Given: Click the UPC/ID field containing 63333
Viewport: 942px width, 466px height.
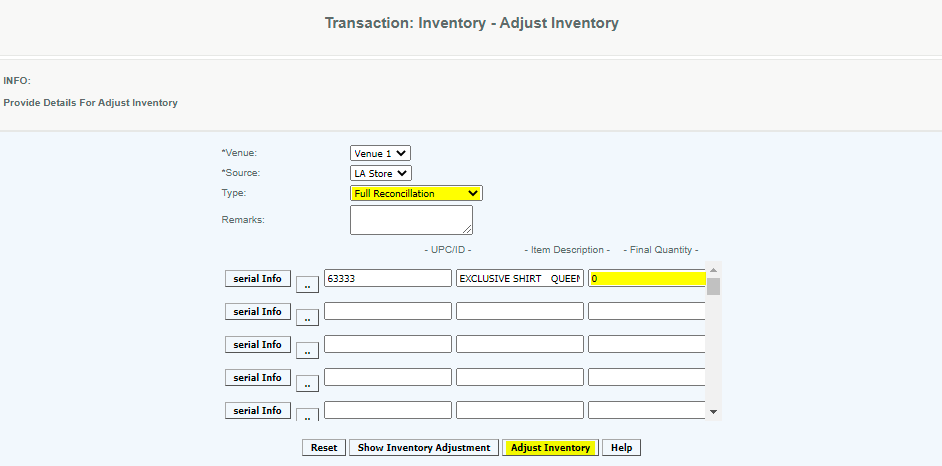Looking at the screenshot, I should [387, 279].
